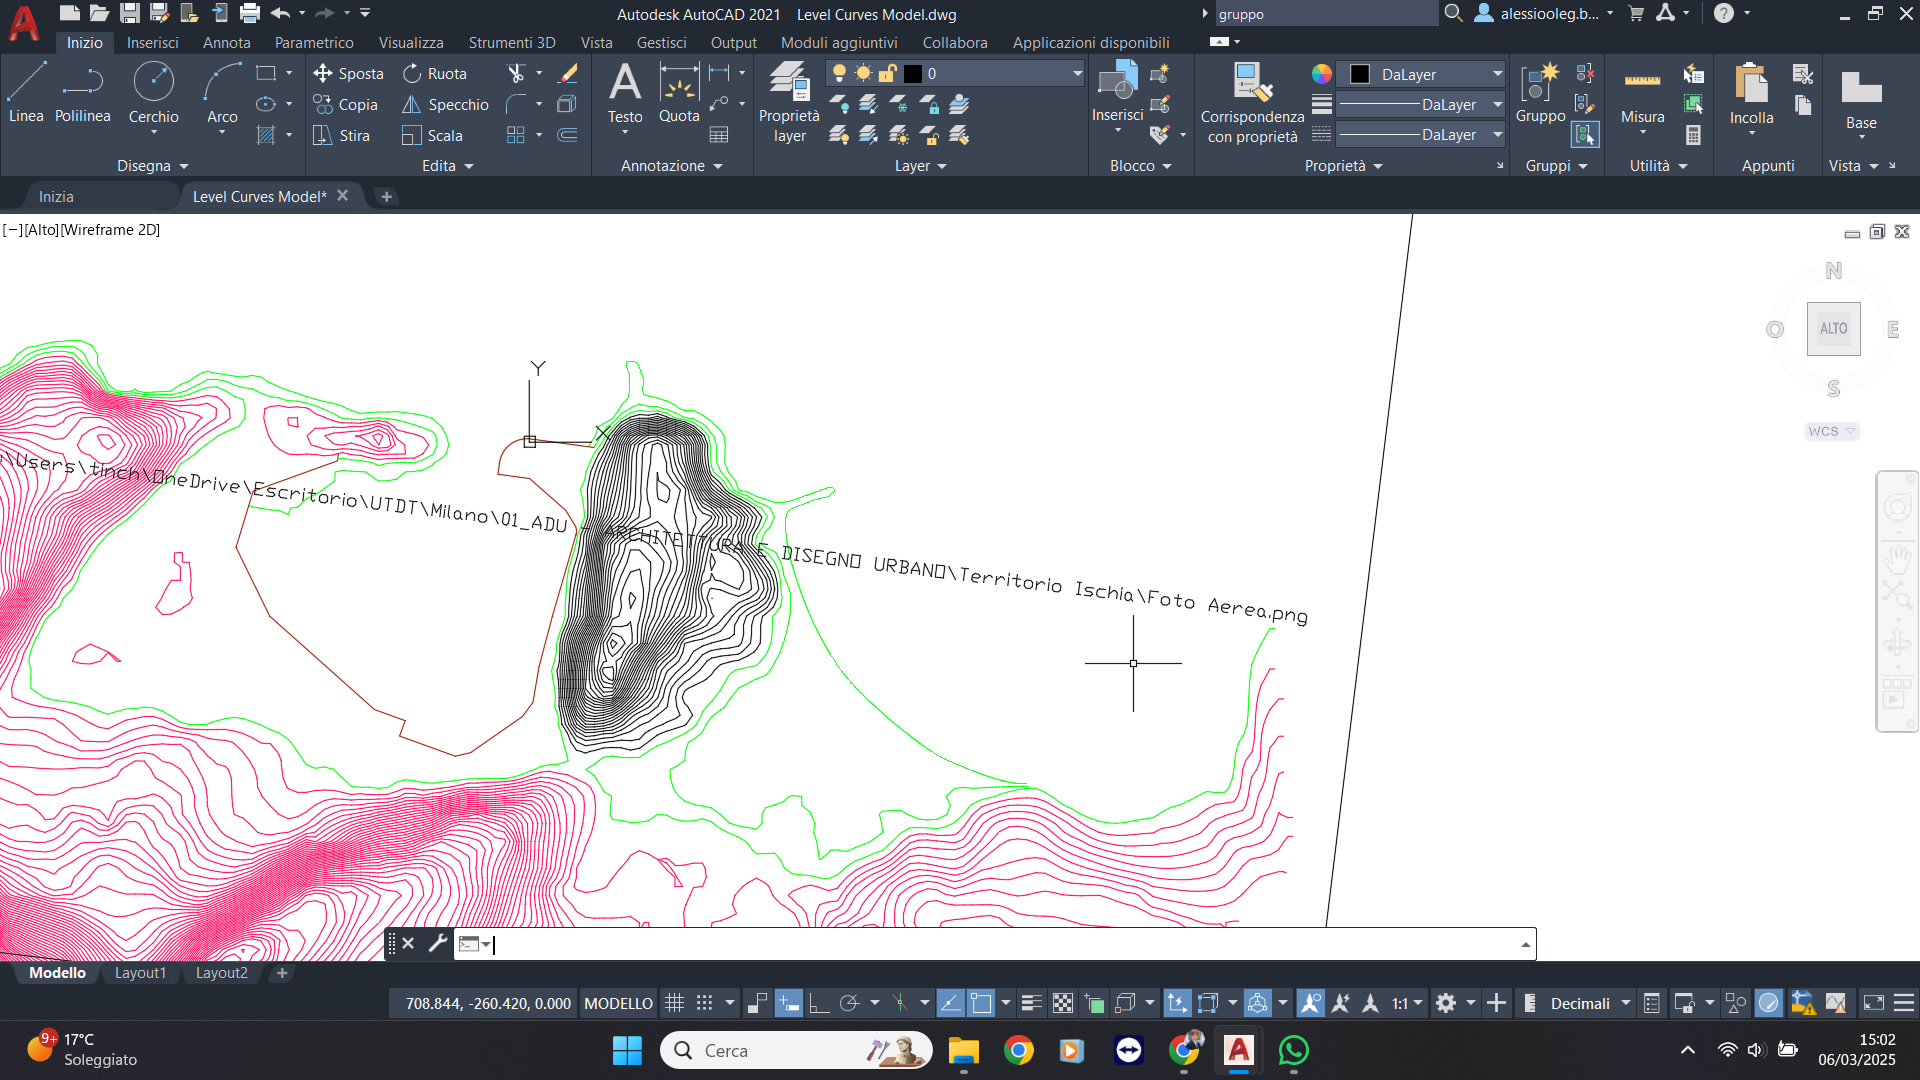Click the Scala scale tool

(432, 136)
